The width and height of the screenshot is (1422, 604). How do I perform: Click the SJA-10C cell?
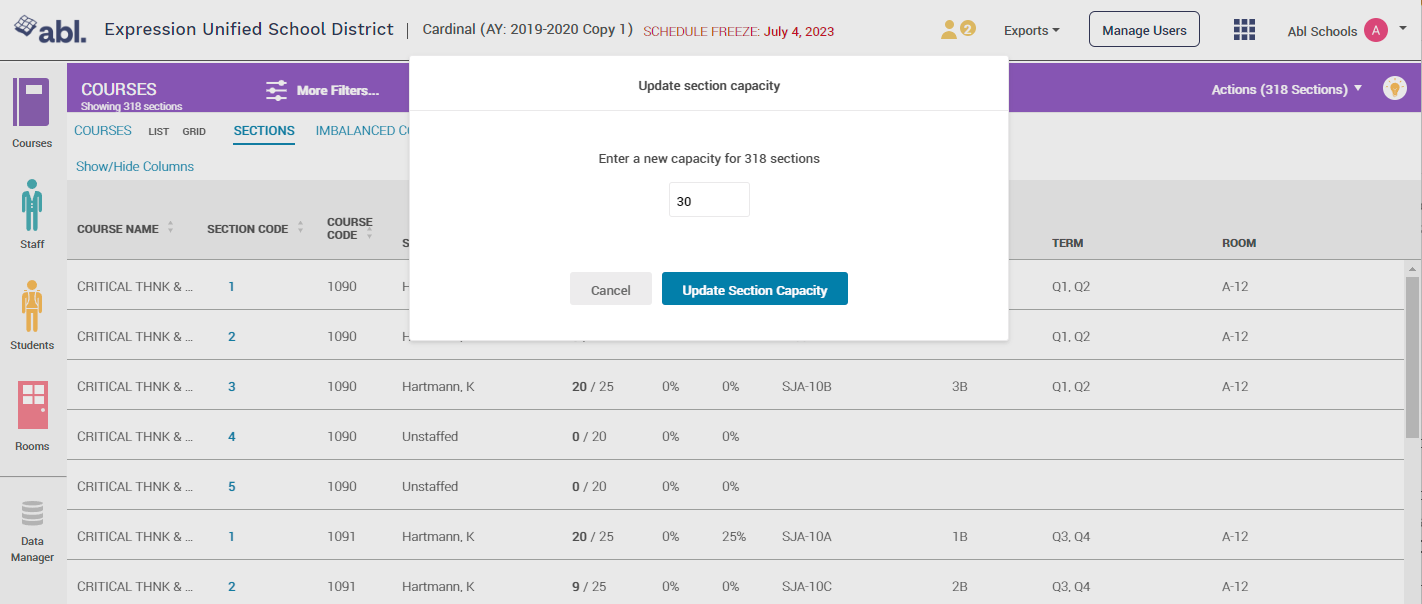coord(806,586)
